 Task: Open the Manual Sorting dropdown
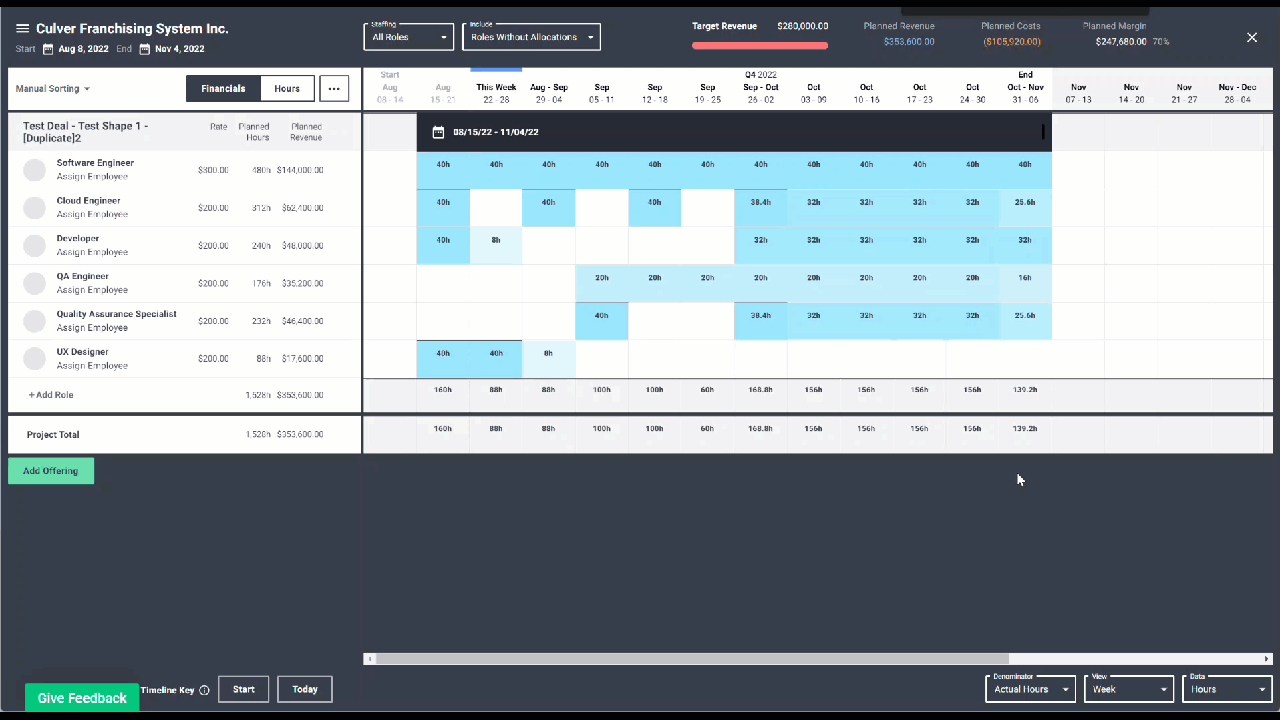53,89
